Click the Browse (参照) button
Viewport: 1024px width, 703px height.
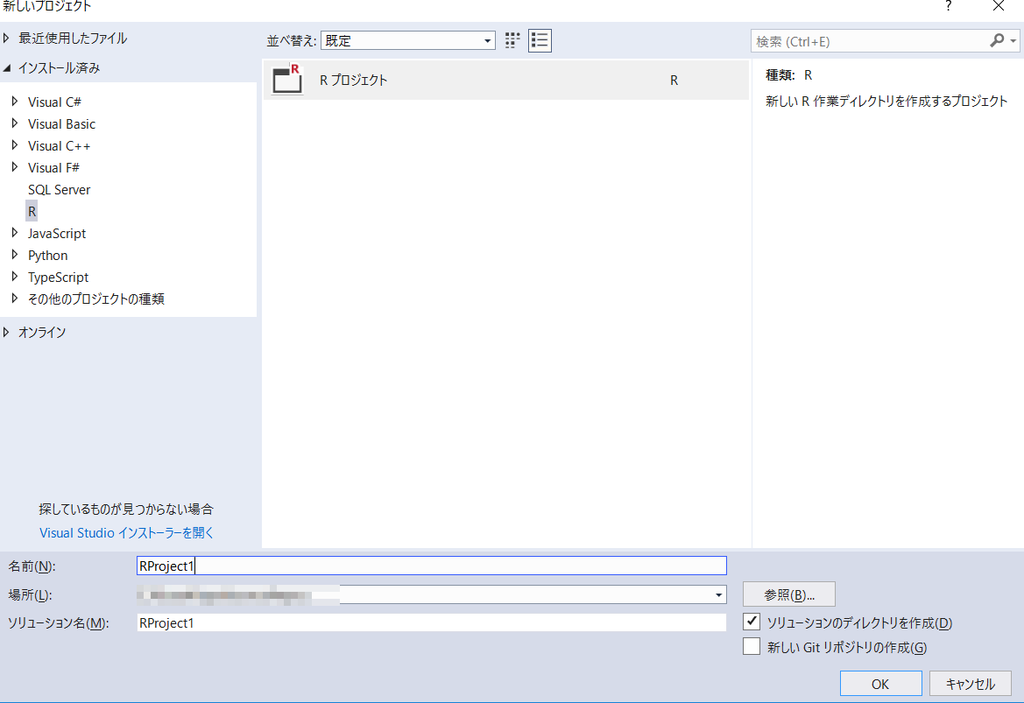(789, 595)
